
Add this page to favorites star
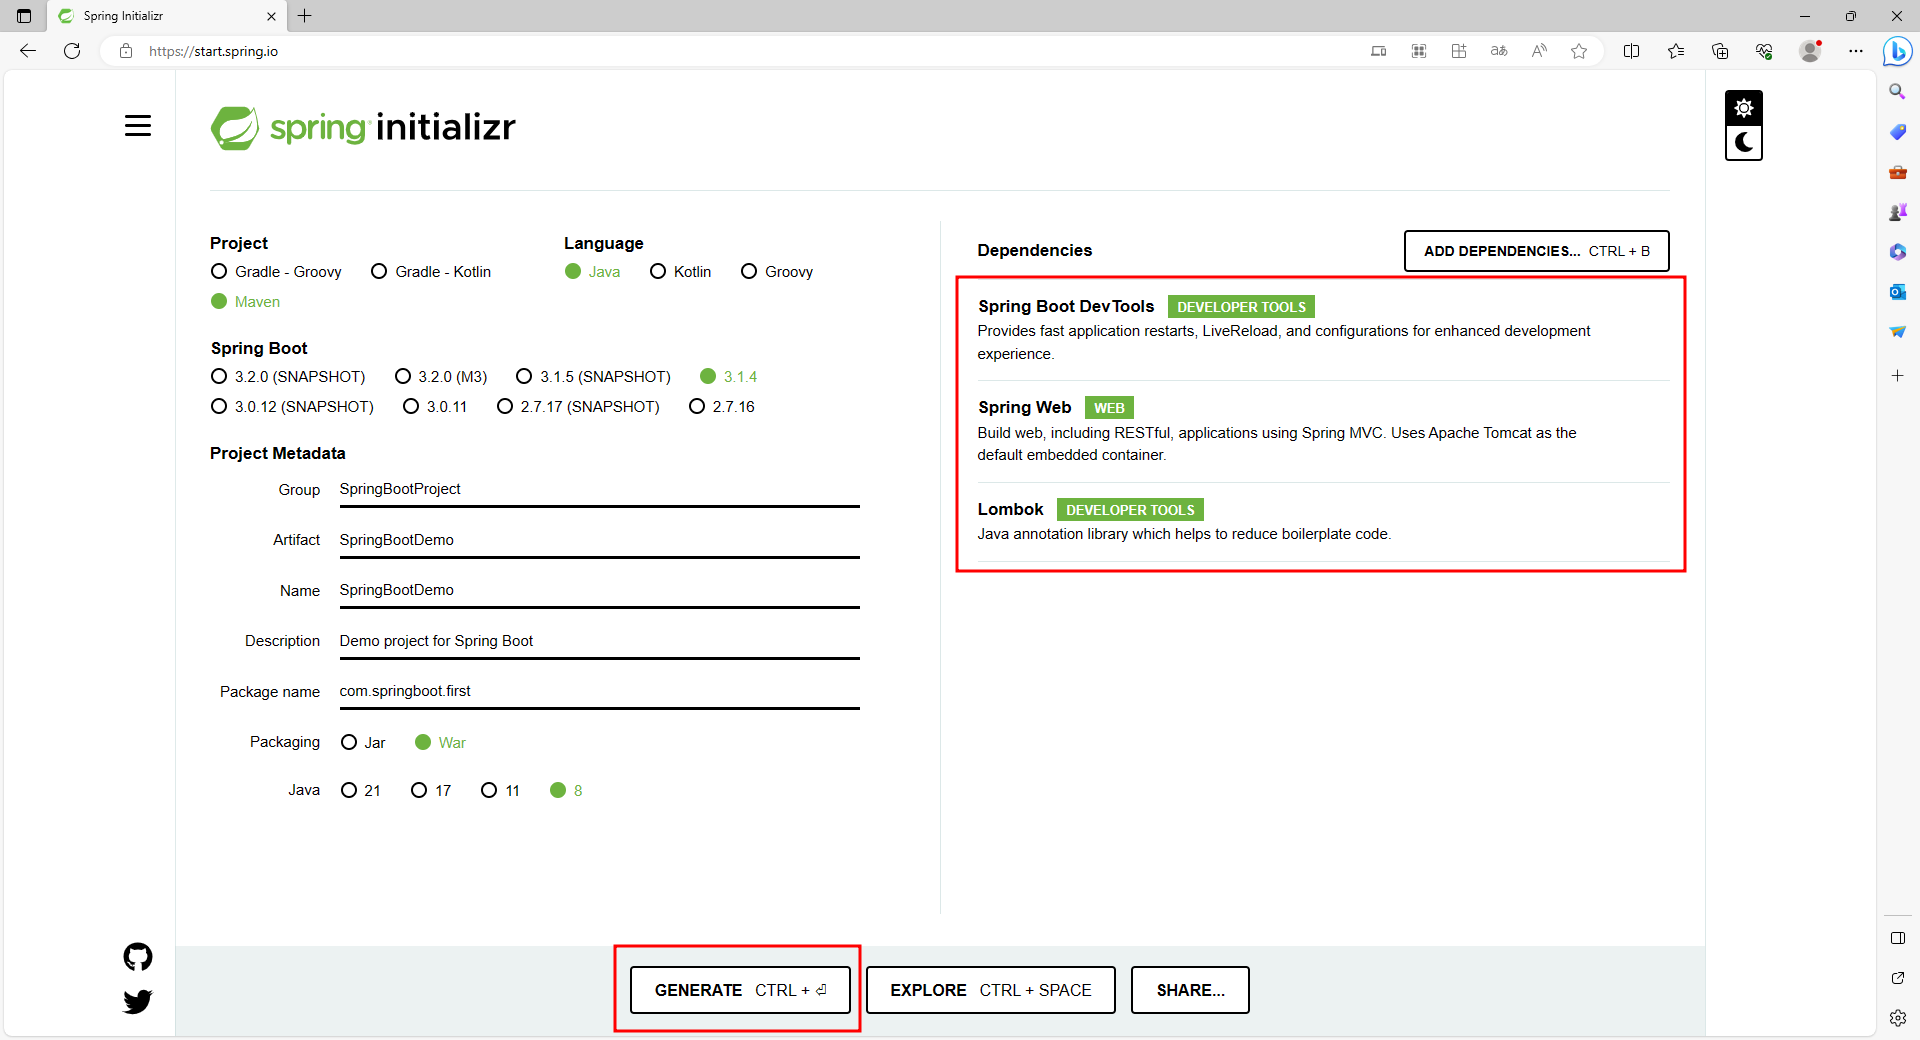coord(1579,51)
